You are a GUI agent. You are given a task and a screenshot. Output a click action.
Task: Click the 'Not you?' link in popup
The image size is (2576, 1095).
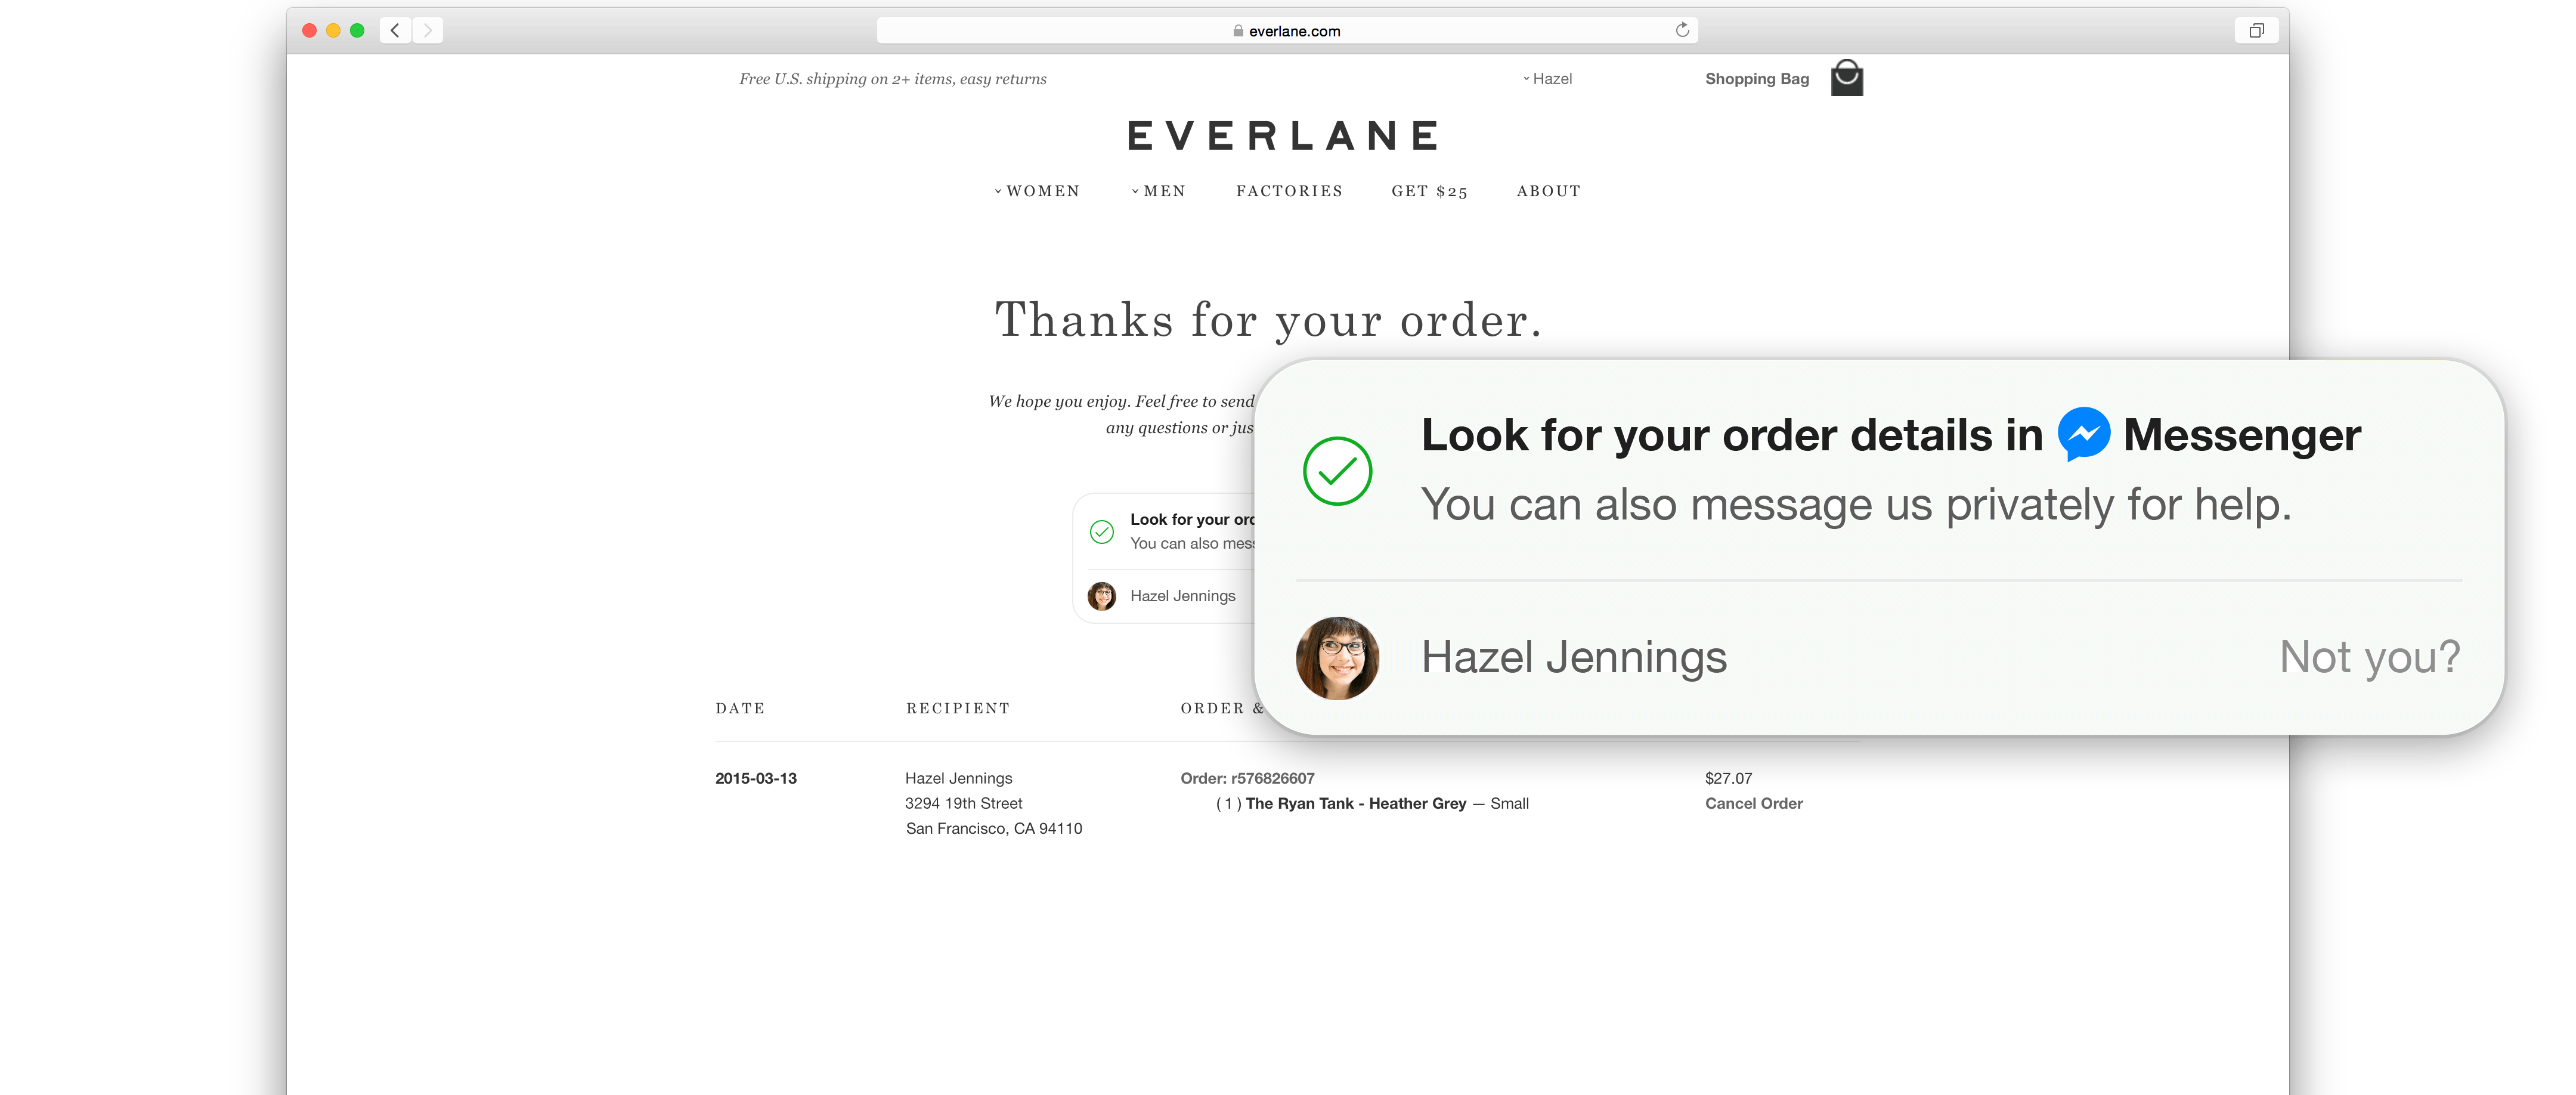[2369, 657]
